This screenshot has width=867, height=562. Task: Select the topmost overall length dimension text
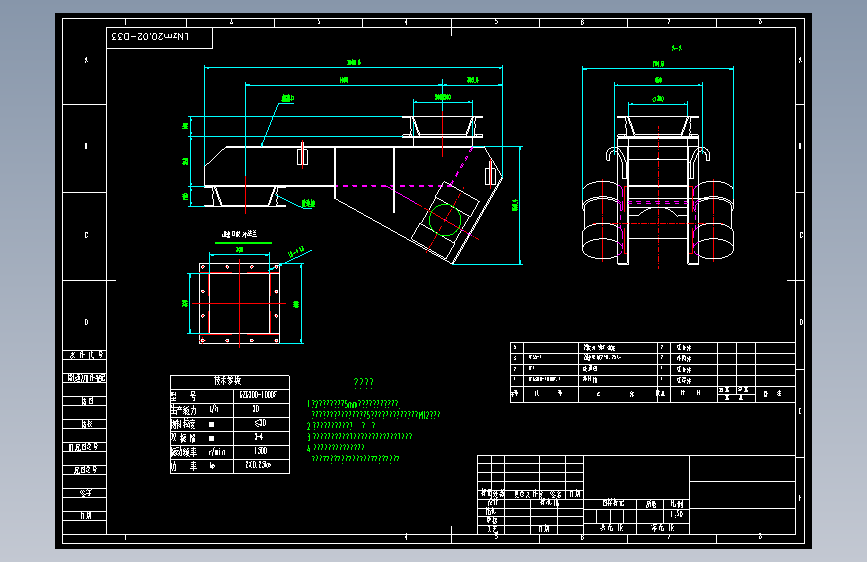354,63
